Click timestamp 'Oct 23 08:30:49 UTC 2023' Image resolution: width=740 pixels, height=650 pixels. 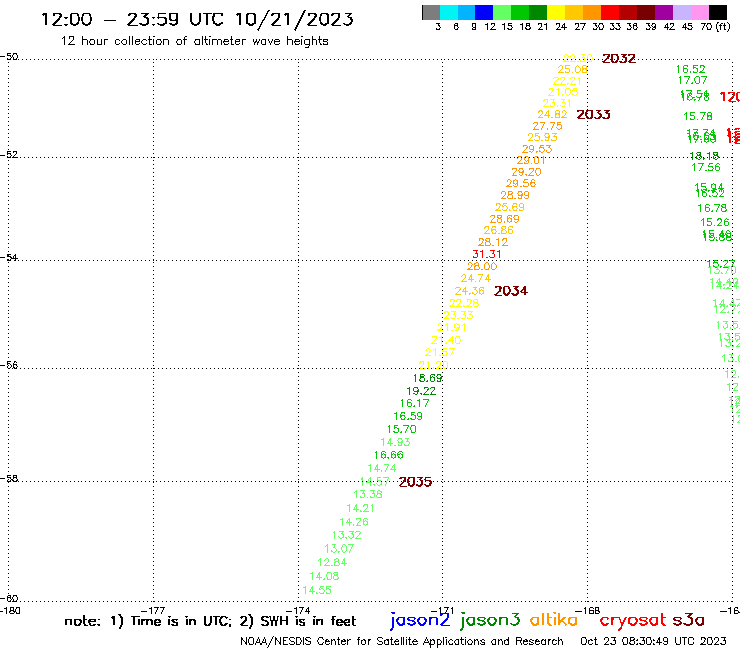[653, 642]
